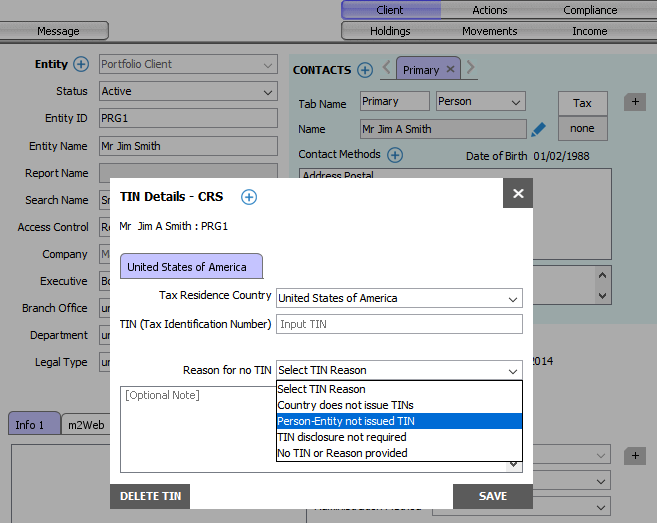Click the SAVE button
The height and width of the screenshot is (523, 657).
coord(492,496)
